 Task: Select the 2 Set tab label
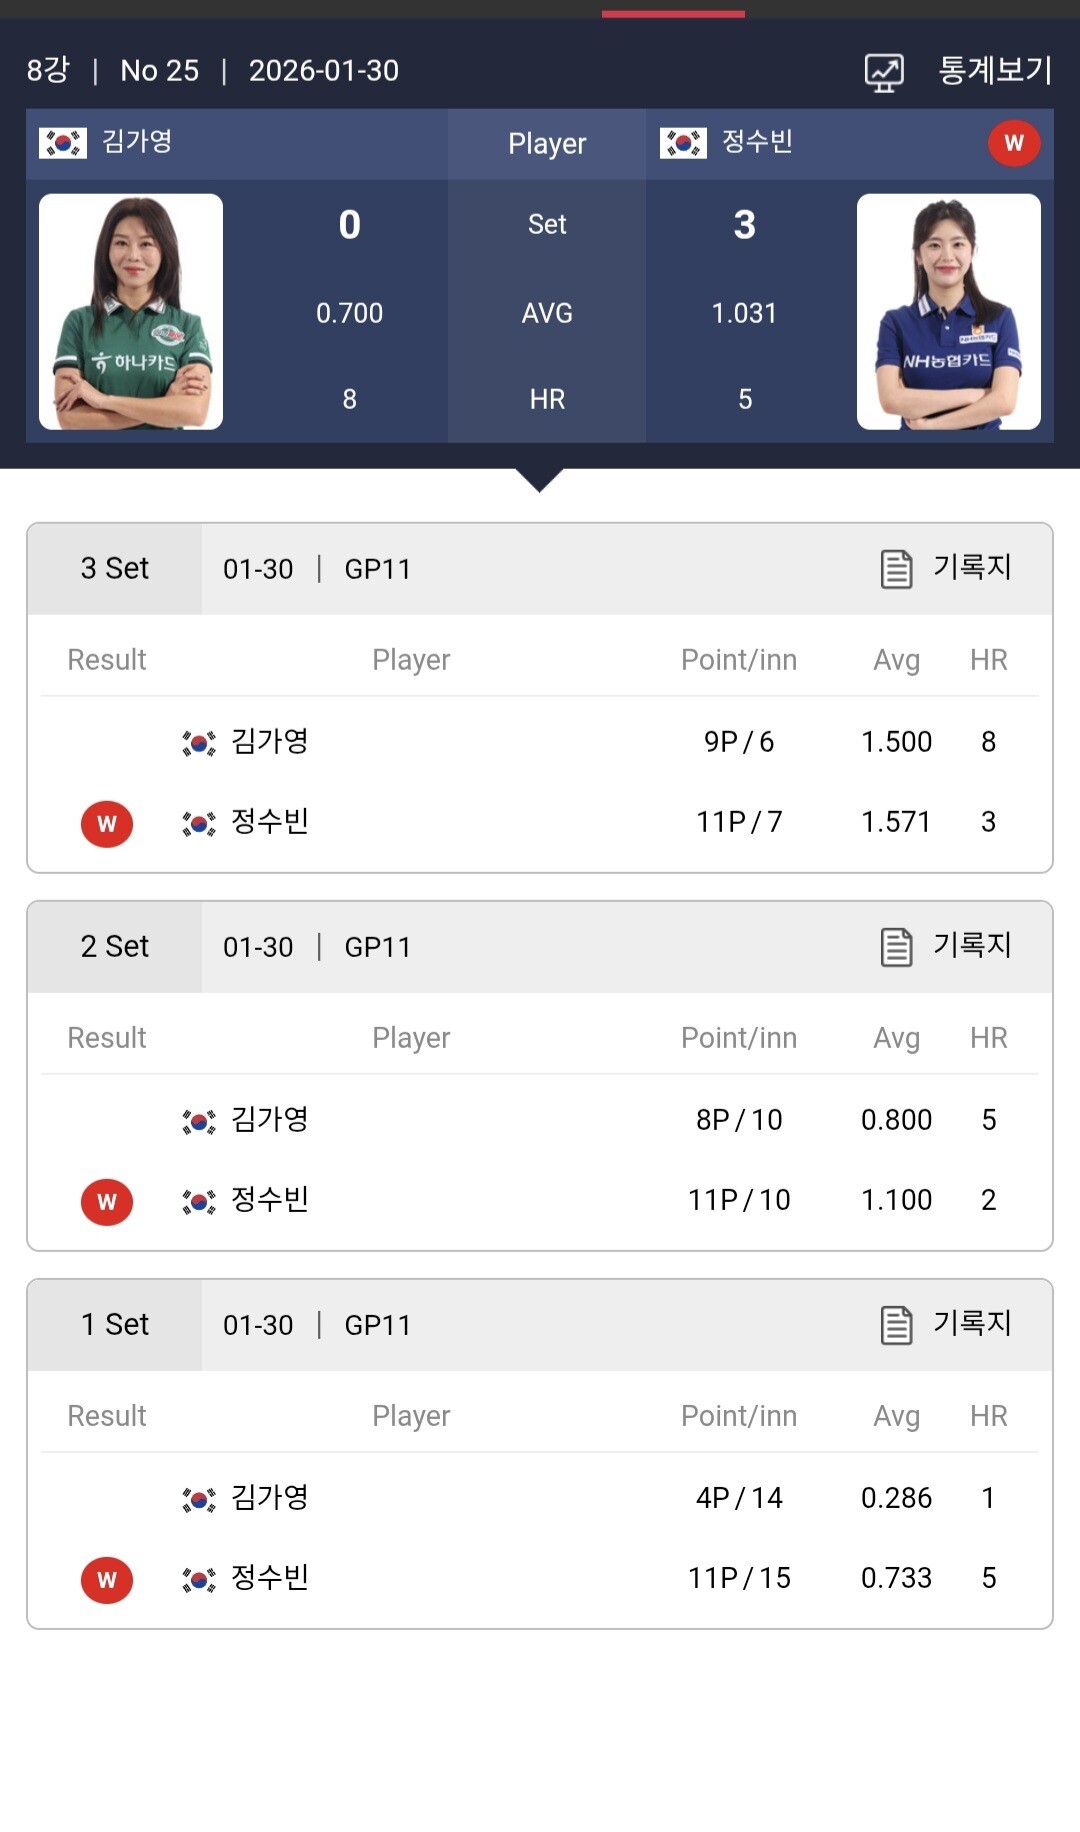(x=115, y=947)
